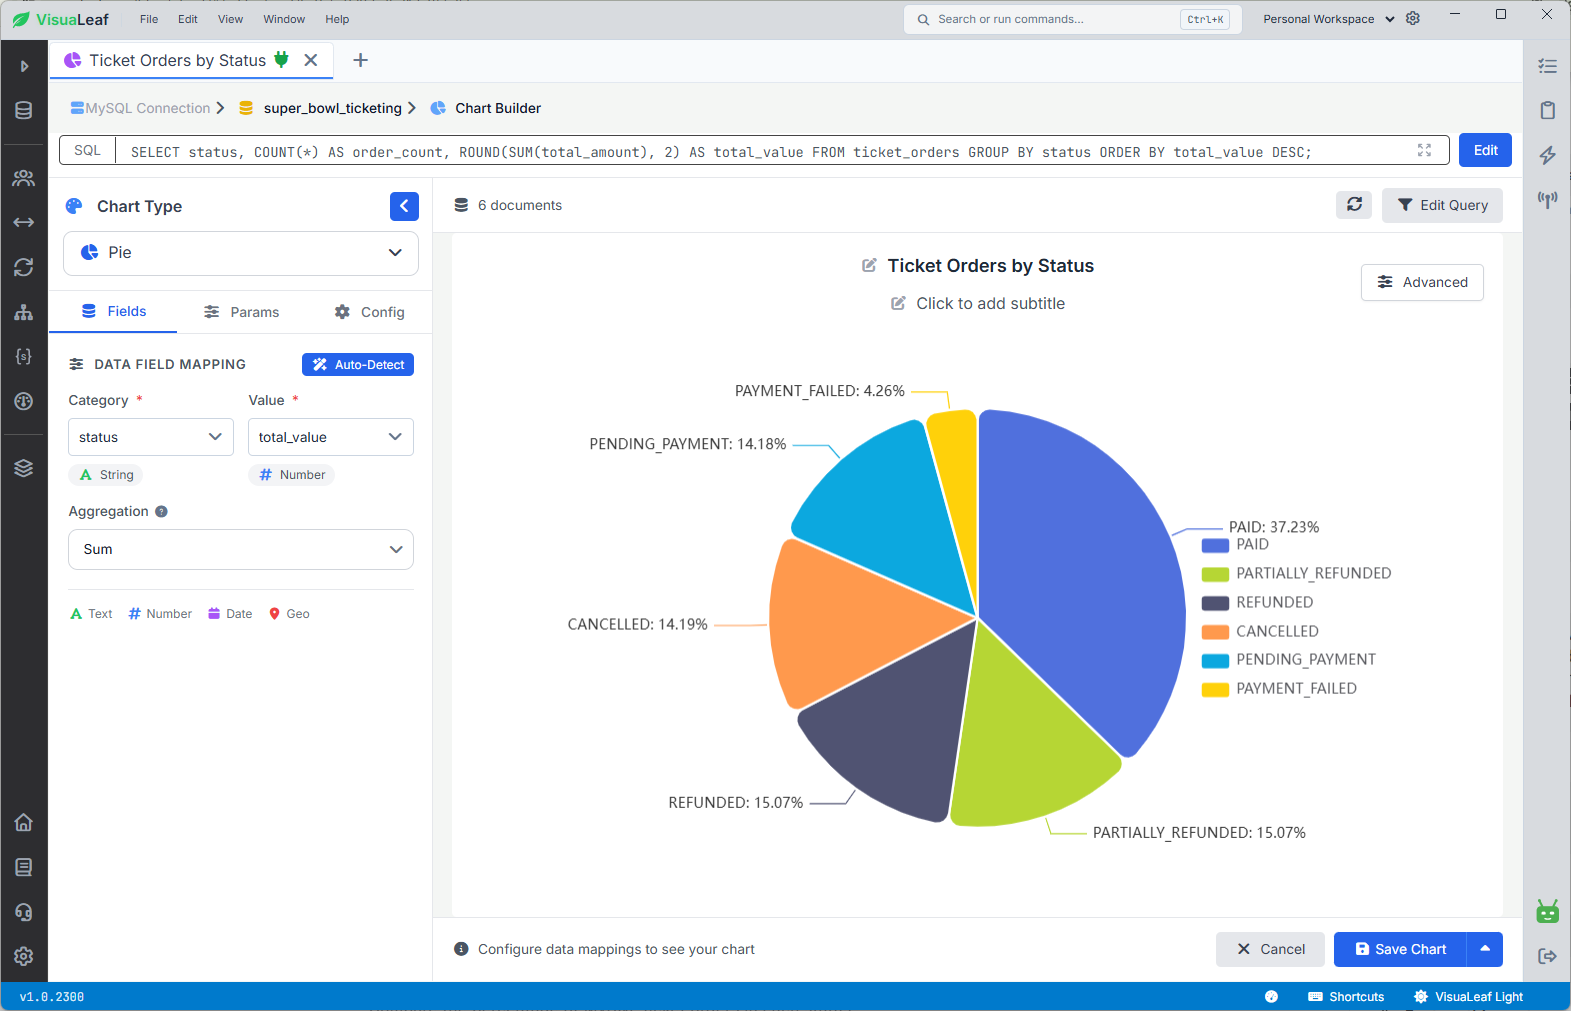This screenshot has width=1571, height=1011.
Task: Close the Ticket Orders by Status tab
Action: coord(311,60)
